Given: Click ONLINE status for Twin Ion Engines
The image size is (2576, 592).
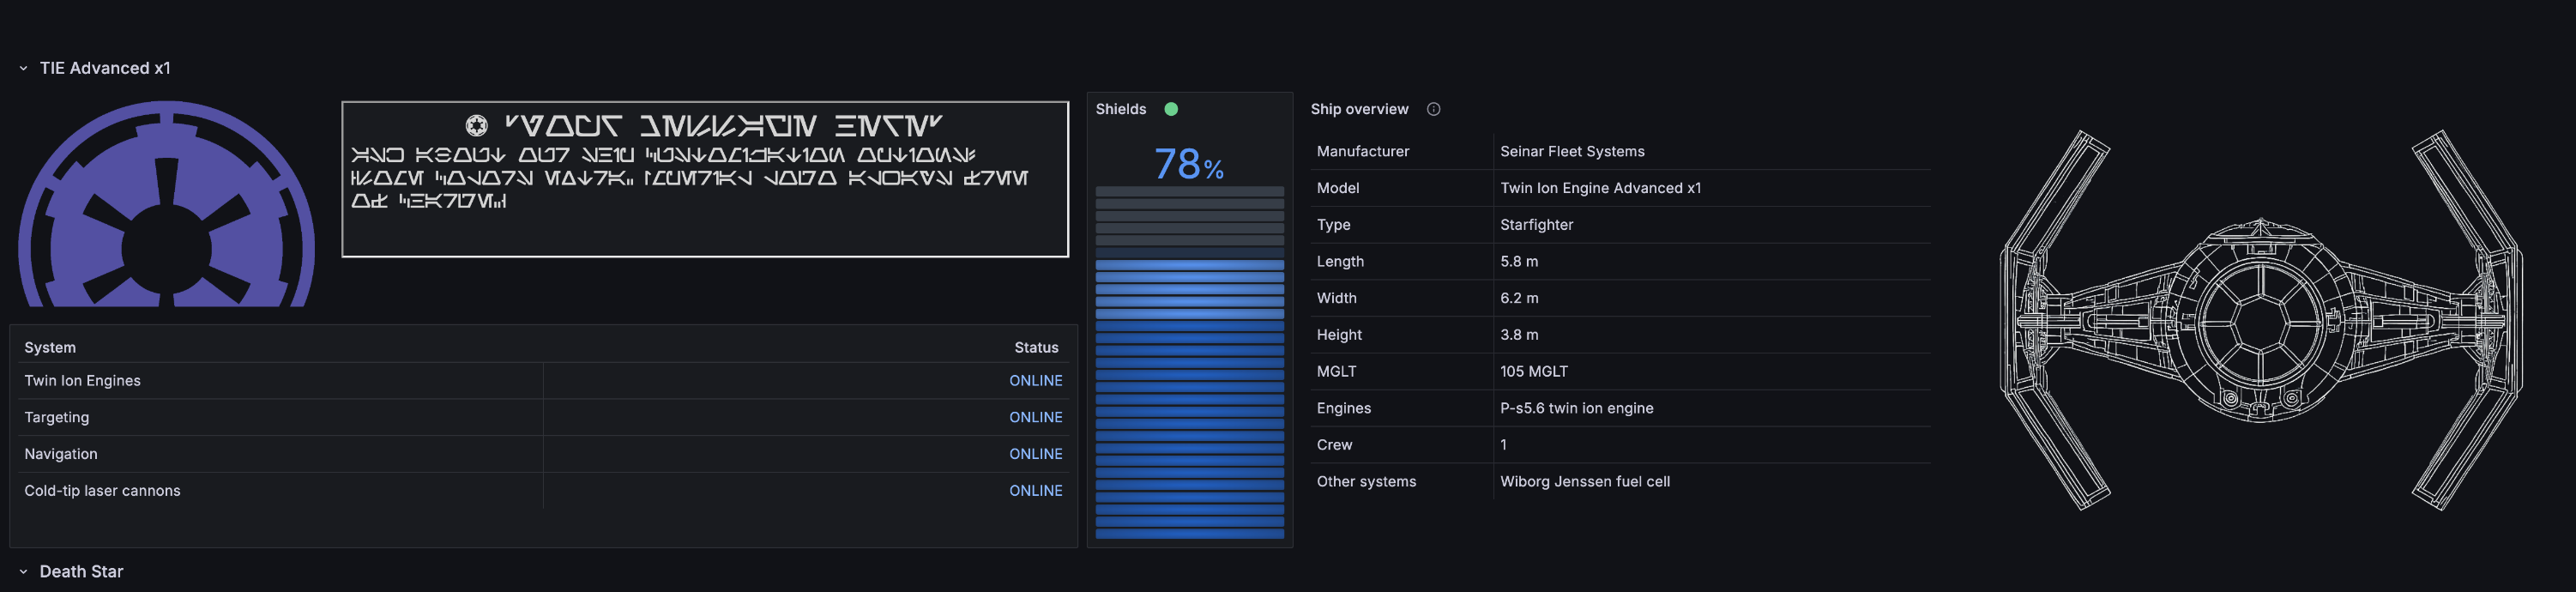Looking at the screenshot, I should click(x=1035, y=381).
